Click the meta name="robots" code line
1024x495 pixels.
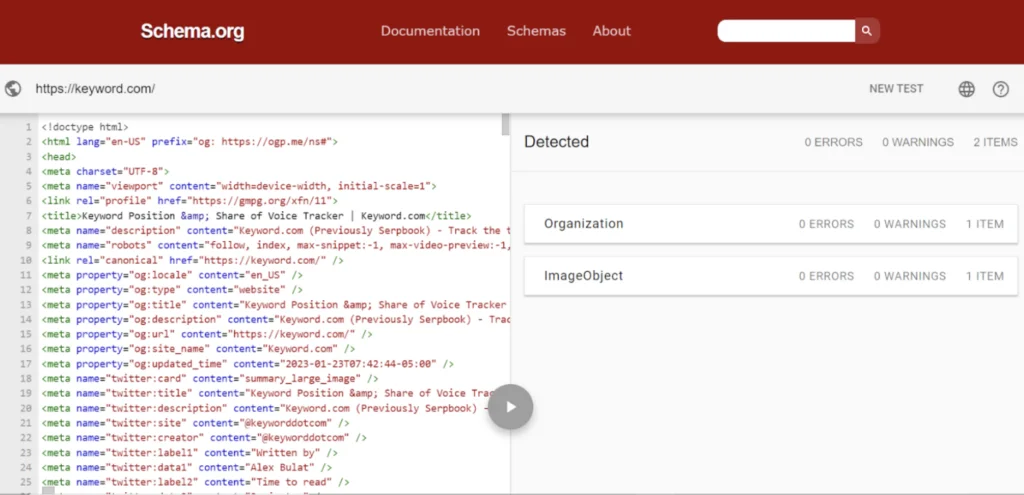(275, 246)
